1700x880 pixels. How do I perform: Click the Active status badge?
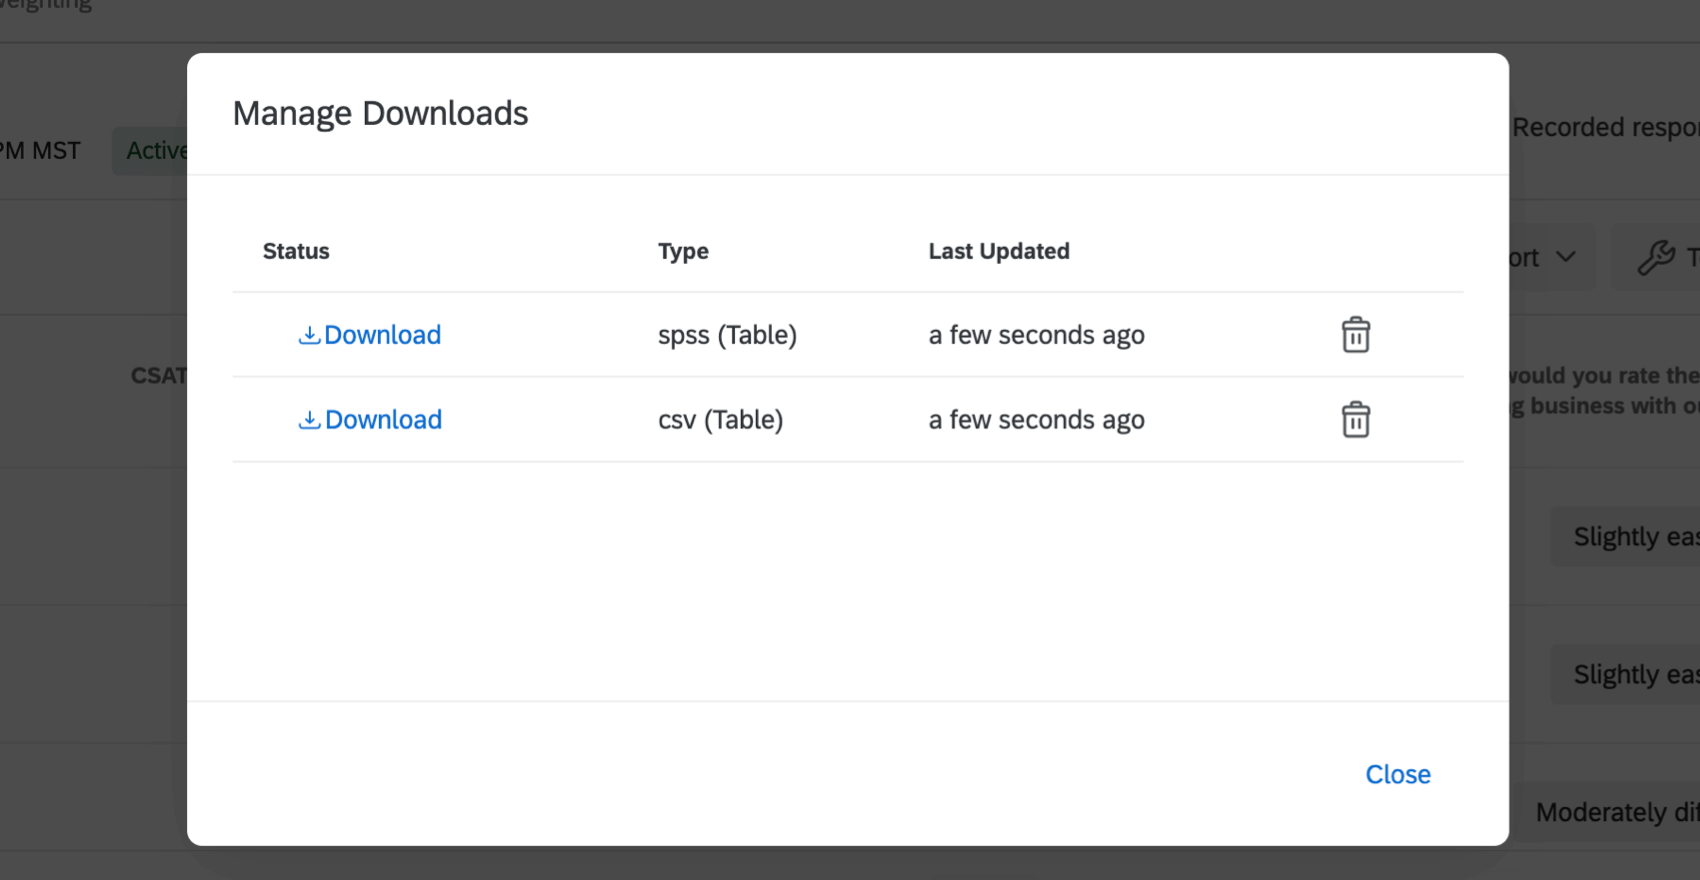pyautogui.click(x=152, y=151)
